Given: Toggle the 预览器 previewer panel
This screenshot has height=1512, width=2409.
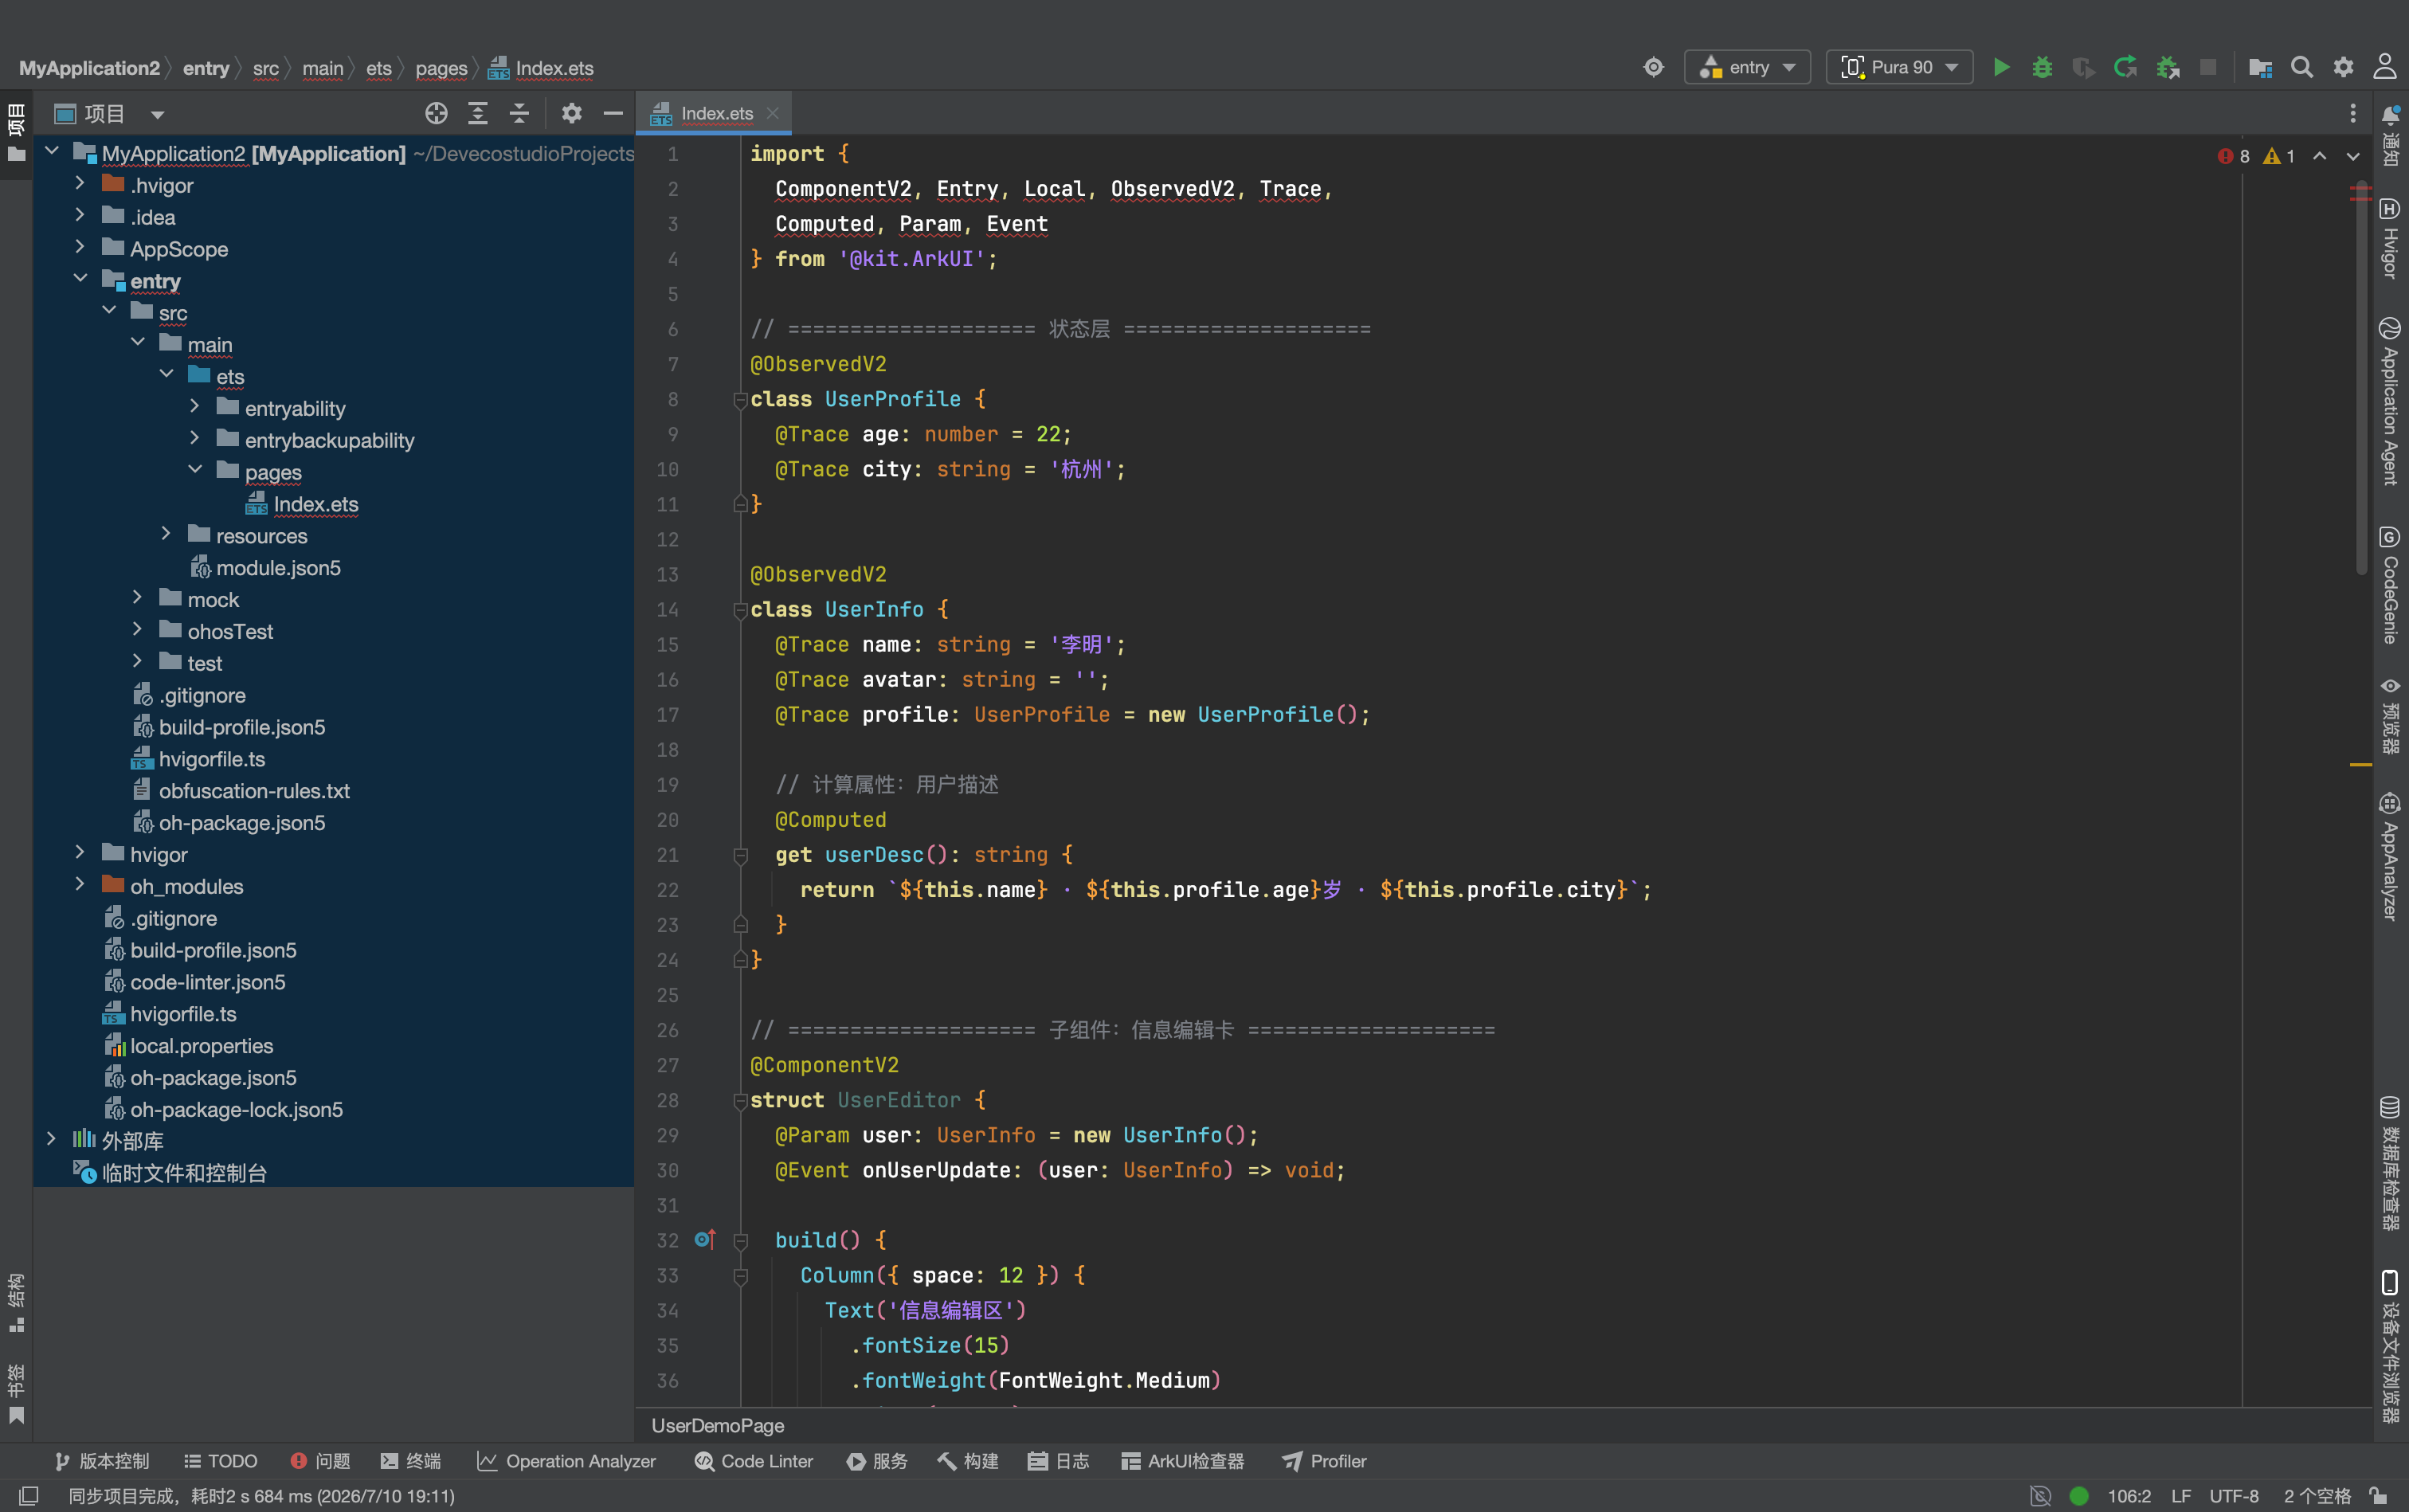Looking at the screenshot, I should (2390, 716).
